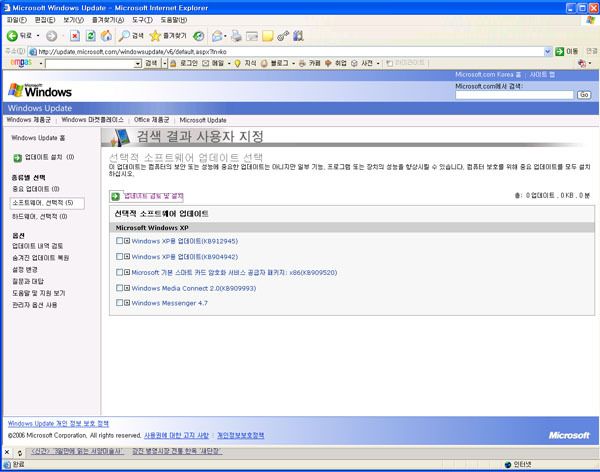Print the page with the printer icon
The image size is (600, 472).
pyautogui.click(x=236, y=36)
